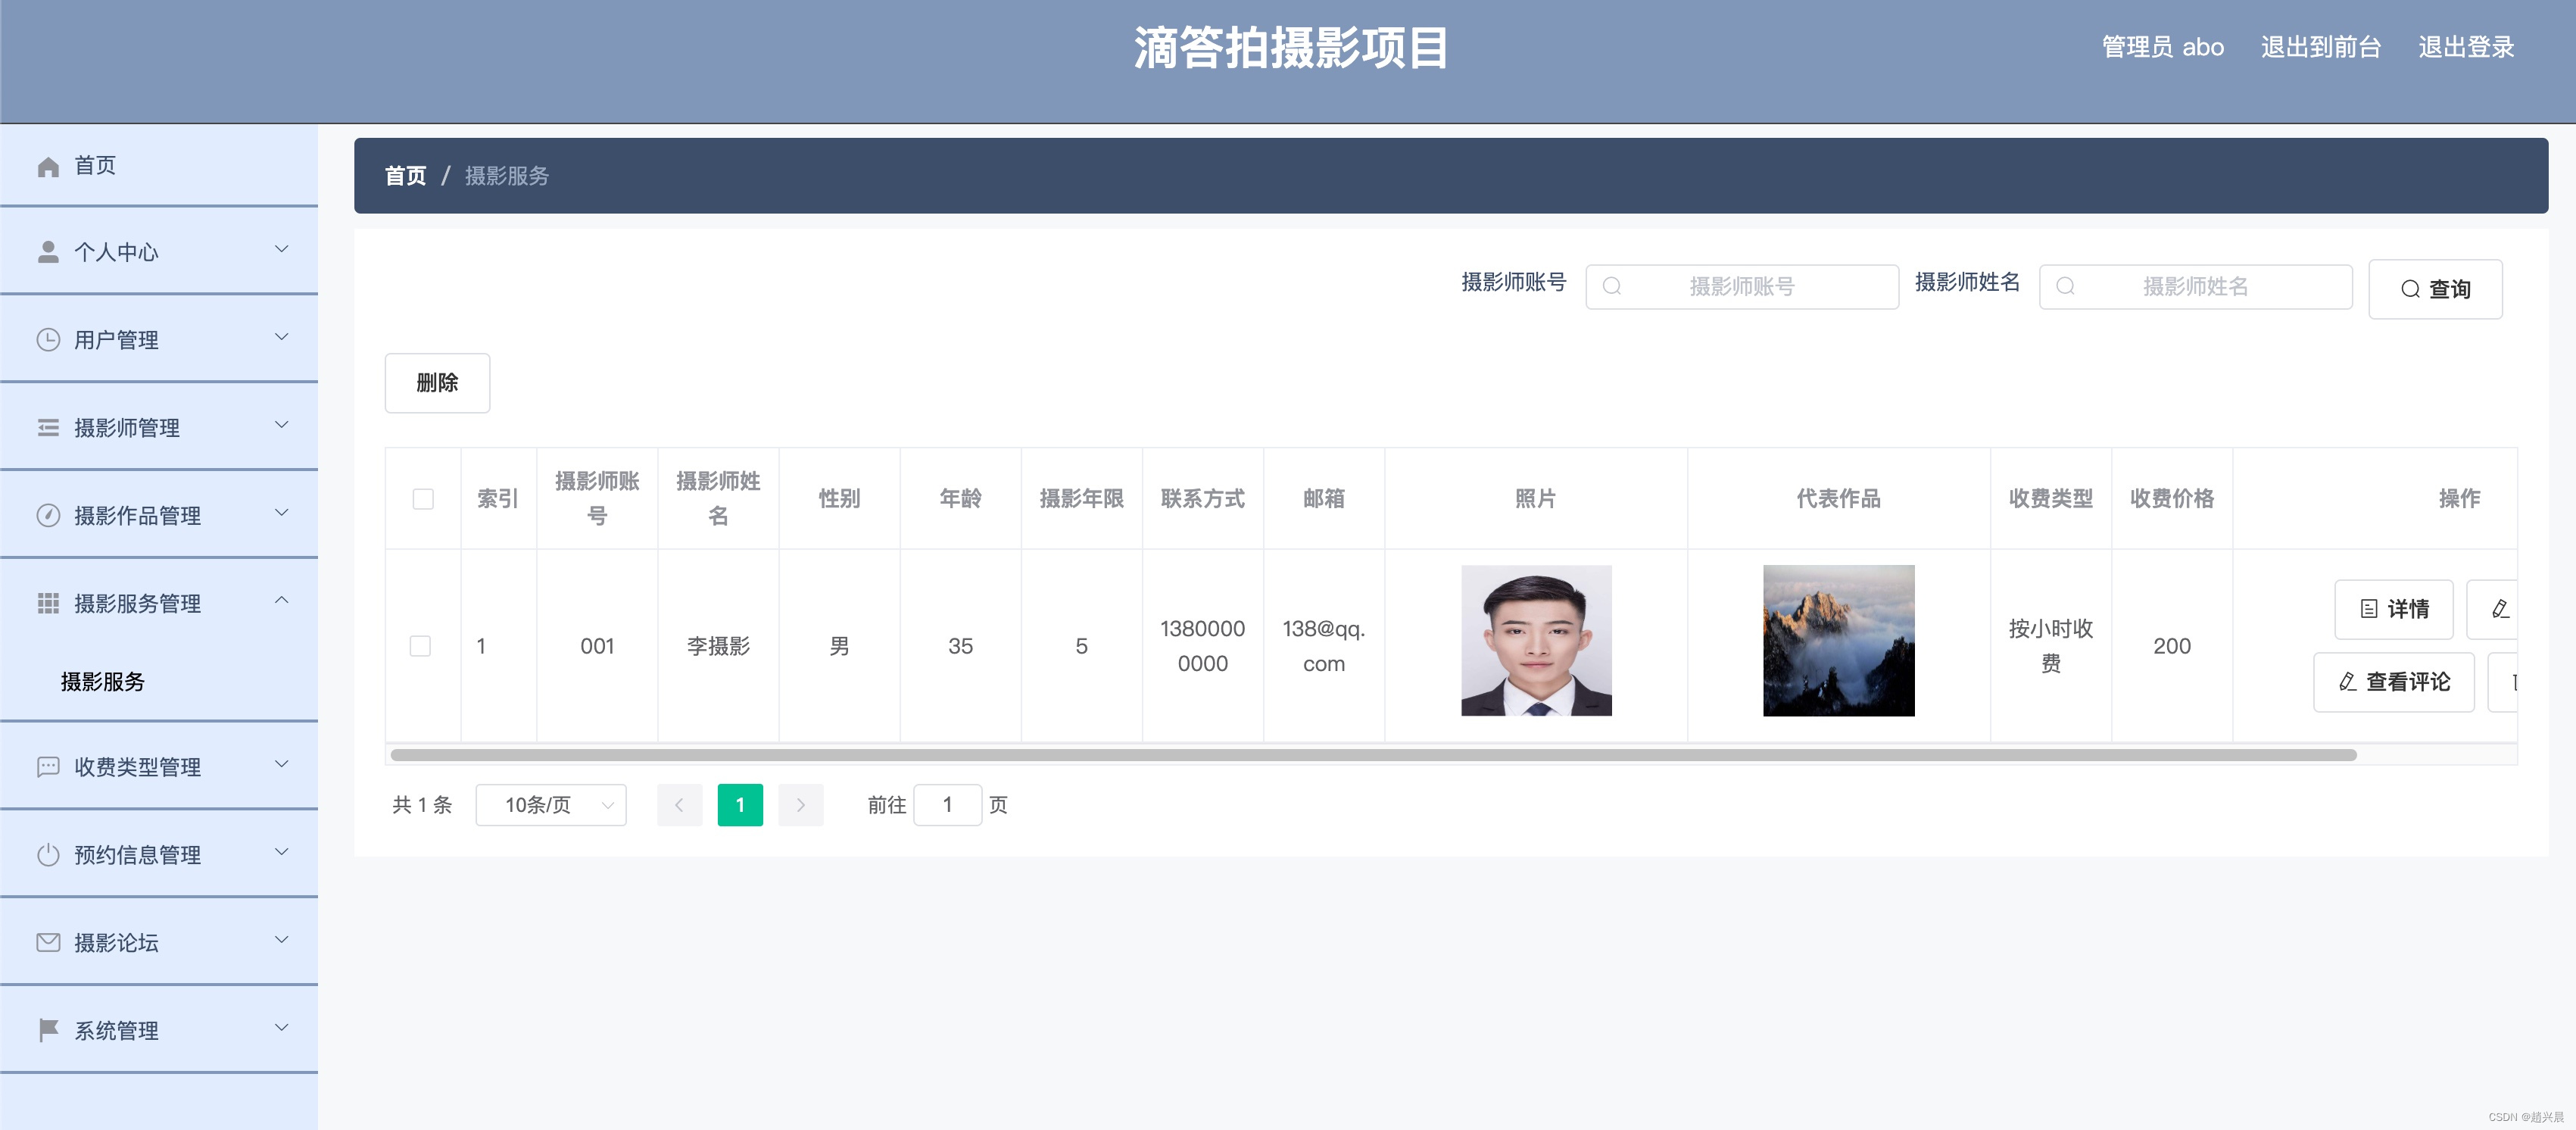Click the envelope icon beside 摄影论坛
Screen dimensions: 2576x1130
(48, 942)
